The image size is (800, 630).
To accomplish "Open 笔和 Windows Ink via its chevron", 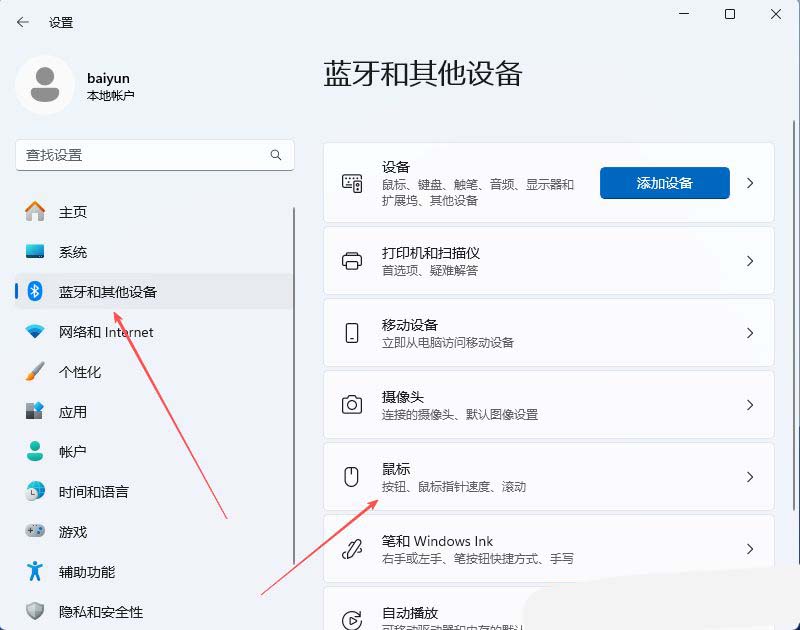I will coord(749,549).
